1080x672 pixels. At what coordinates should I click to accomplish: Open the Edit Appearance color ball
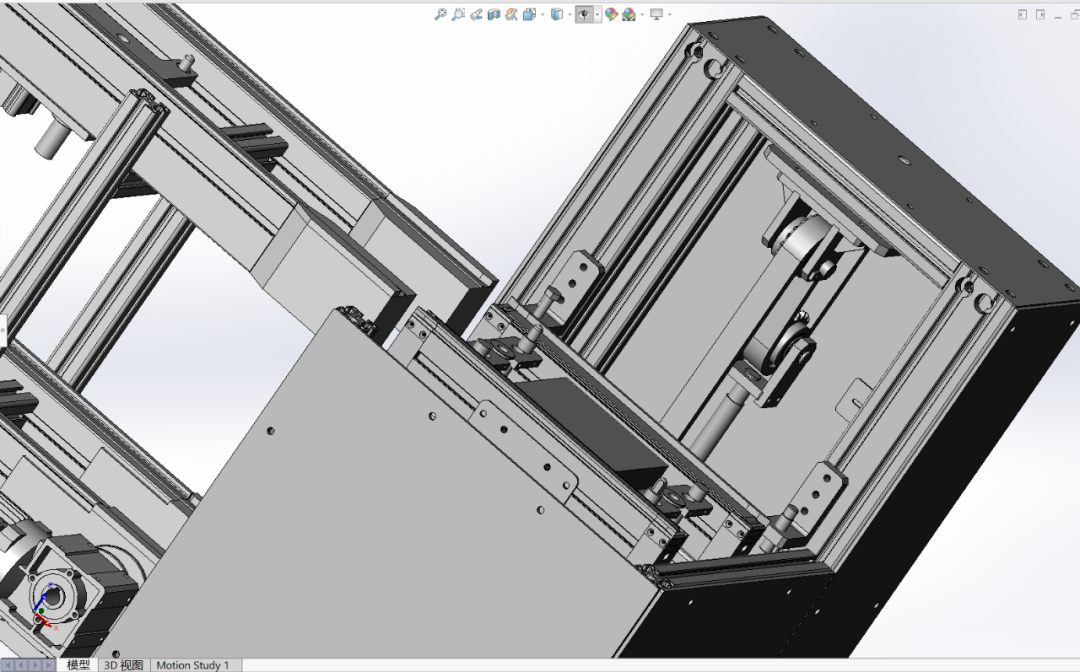point(611,14)
